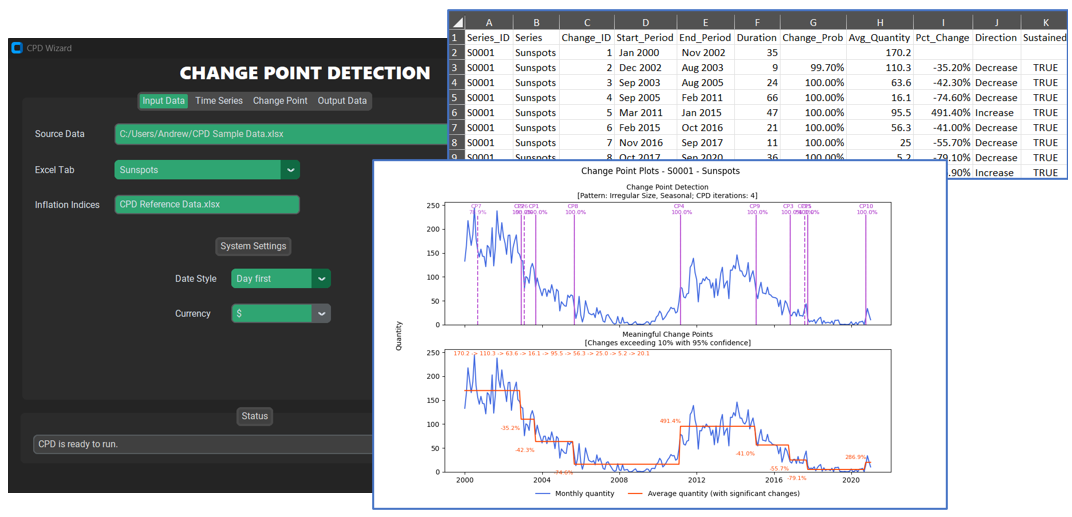Viewport: 1072px width, 517px height.
Task: Open the Excel Tab dropdown arrow
Action: 290,170
